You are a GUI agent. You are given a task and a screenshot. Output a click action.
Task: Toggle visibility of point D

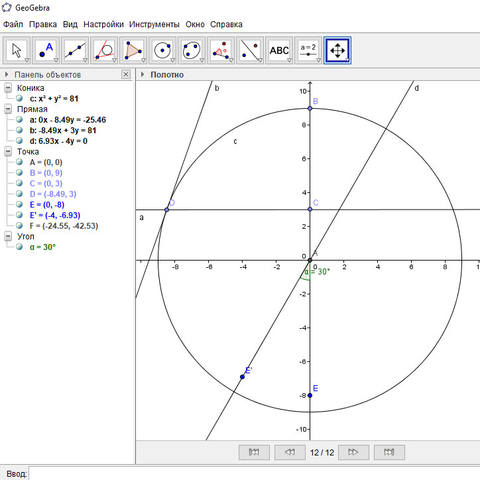pyautogui.click(x=19, y=194)
